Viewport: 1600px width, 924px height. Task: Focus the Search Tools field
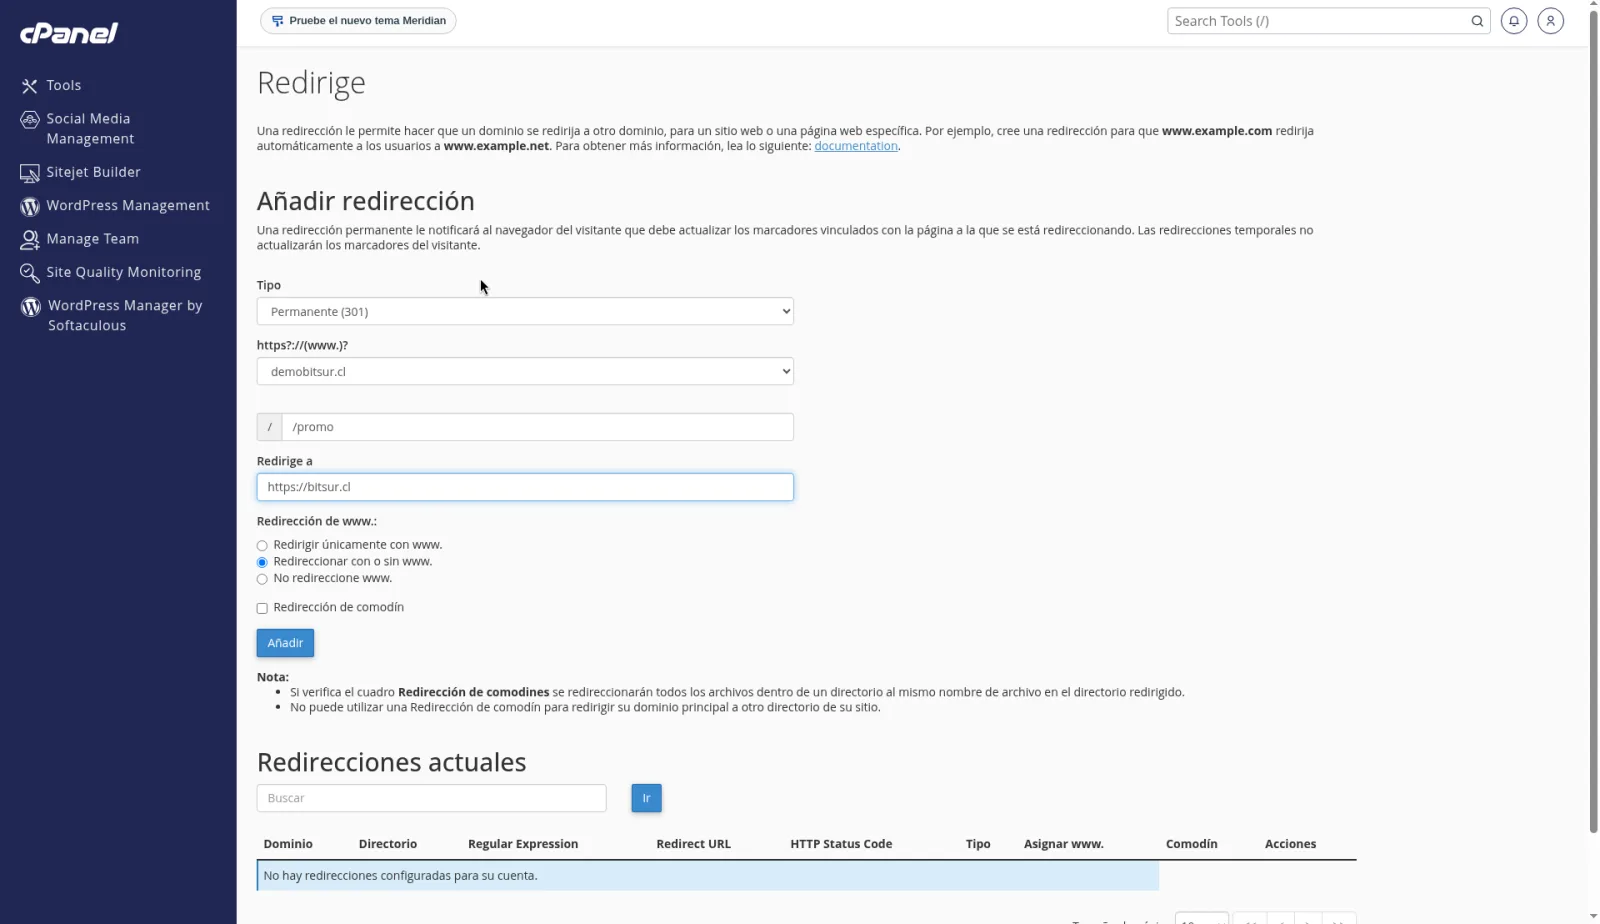[1318, 21]
